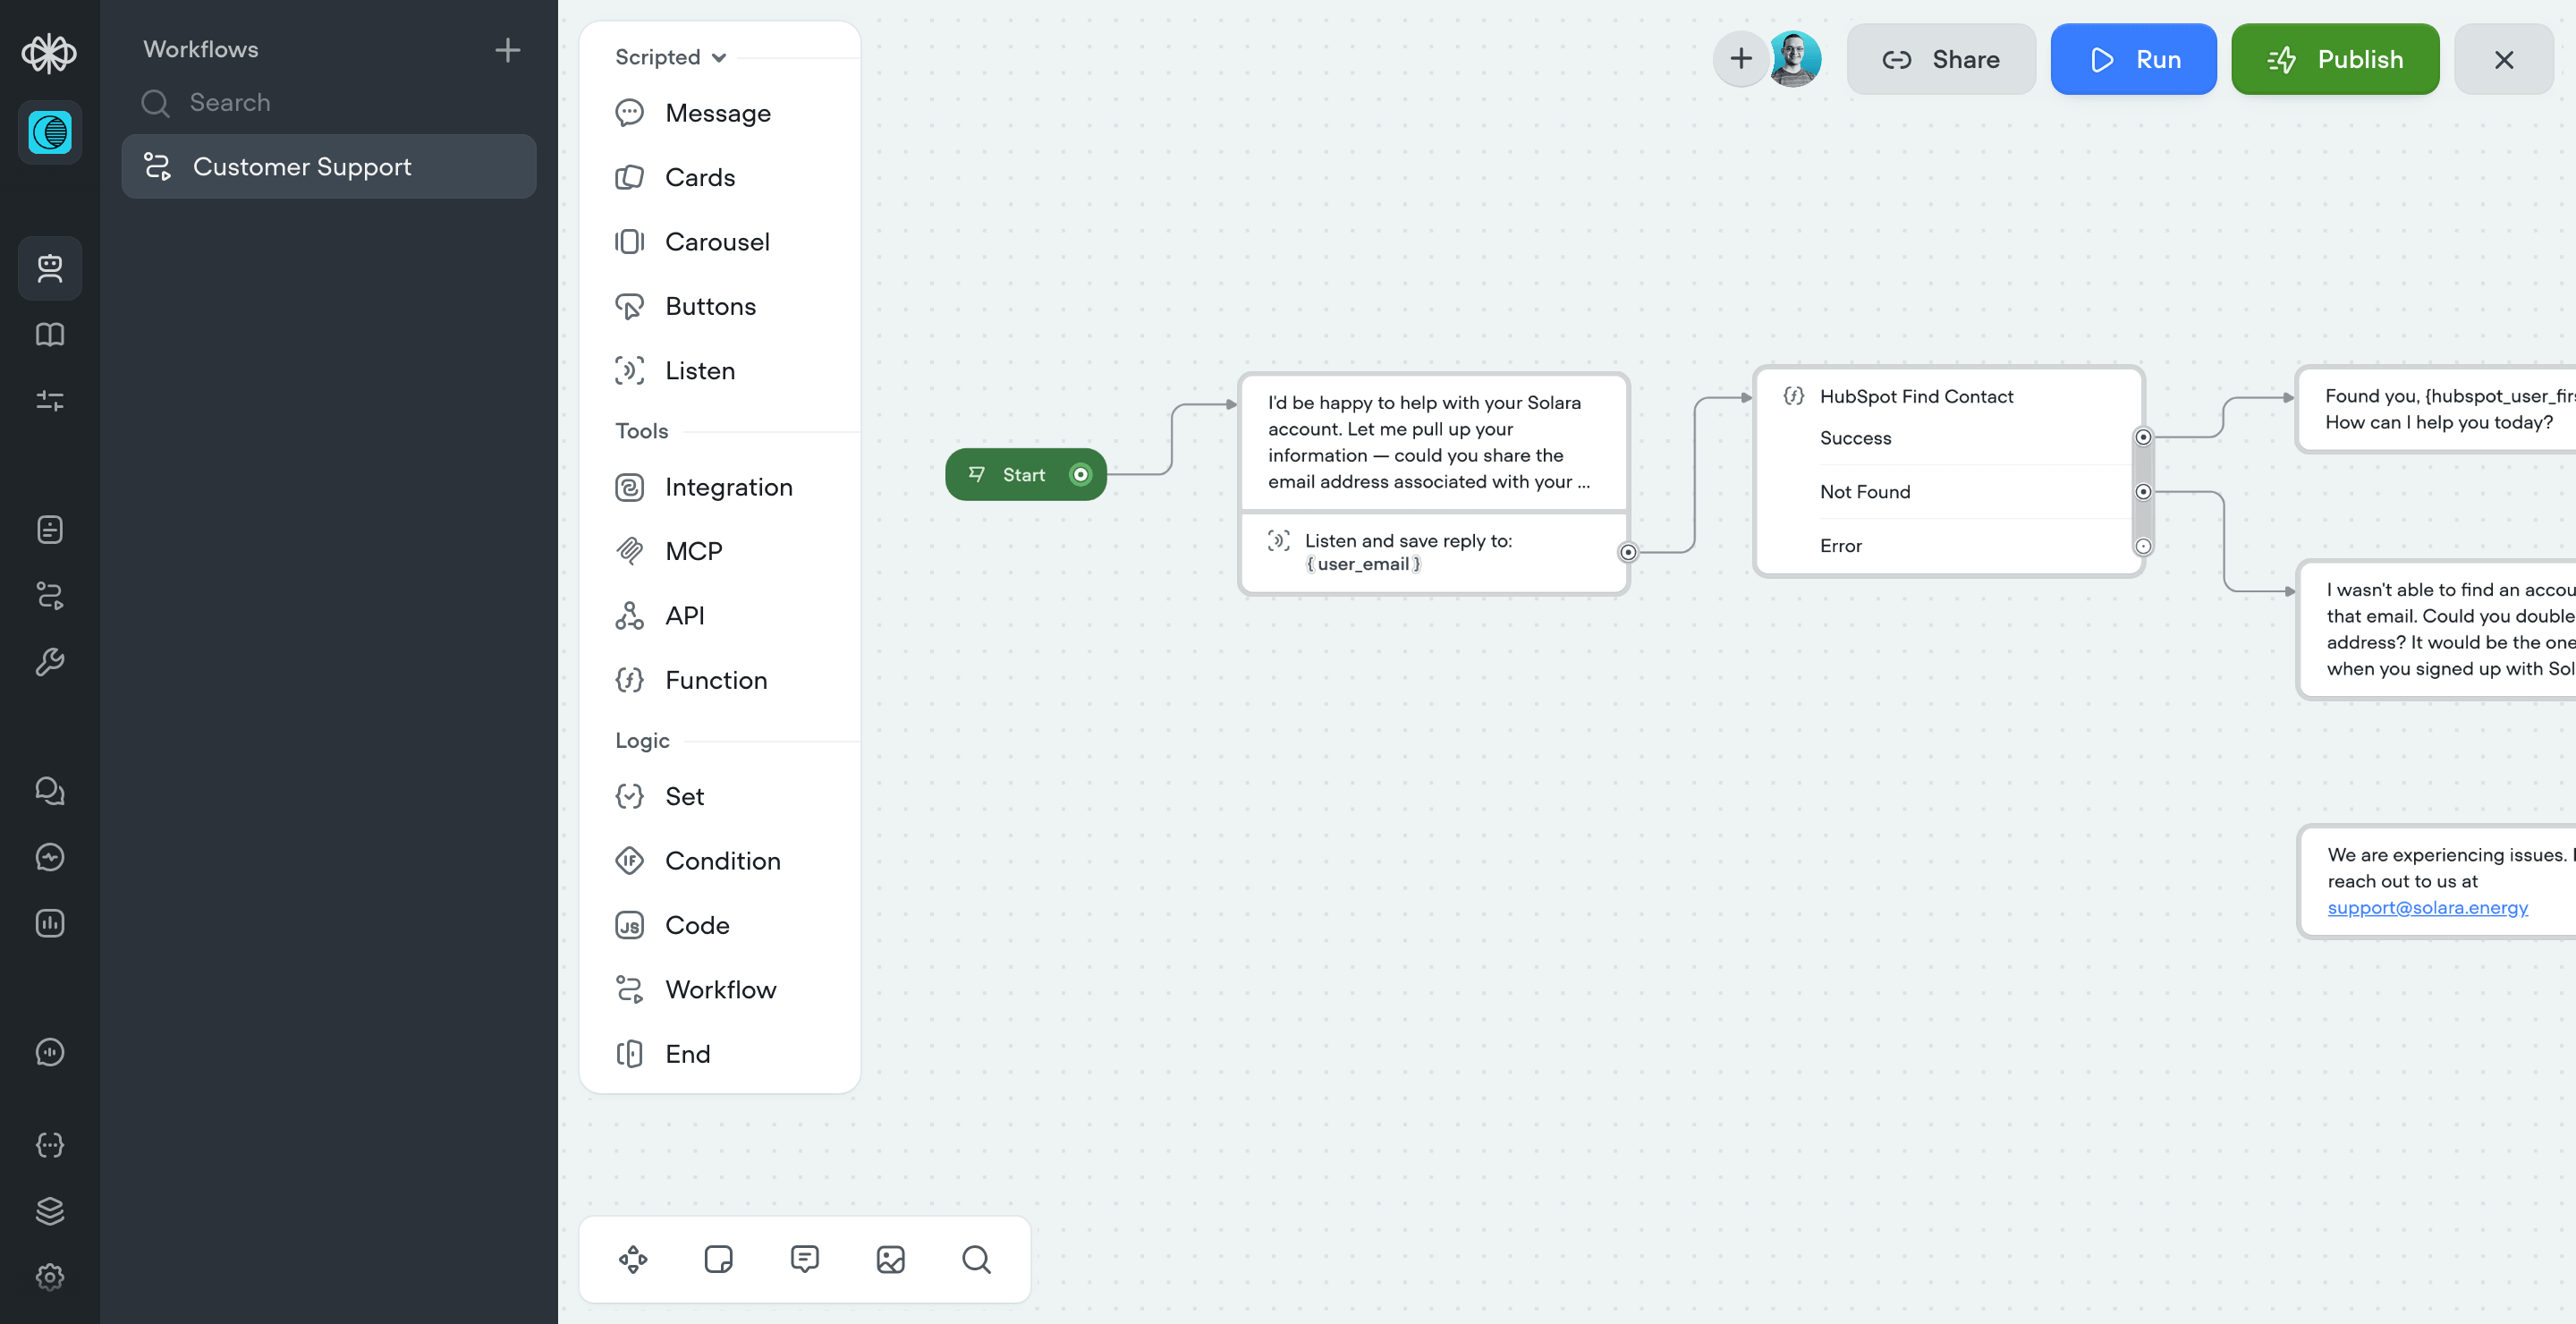This screenshot has width=2576, height=1324.
Task: Click the canvas search magnifier icon
Action: pos(976,1259)
